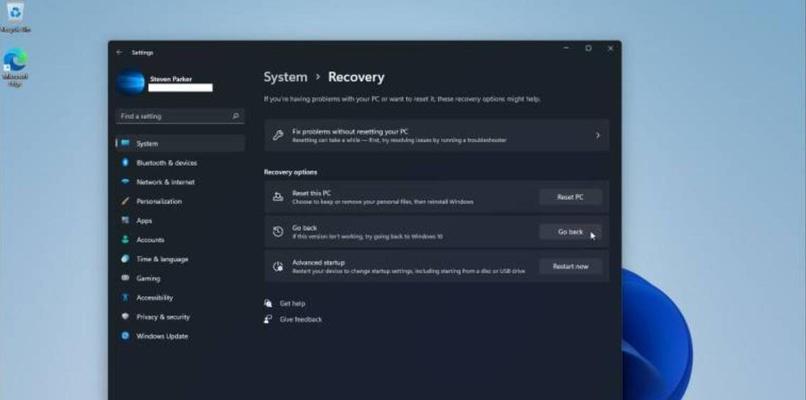Click the Recovery options section label
The width and height of the screenshot is (806, 400).
tap(290, 172)
